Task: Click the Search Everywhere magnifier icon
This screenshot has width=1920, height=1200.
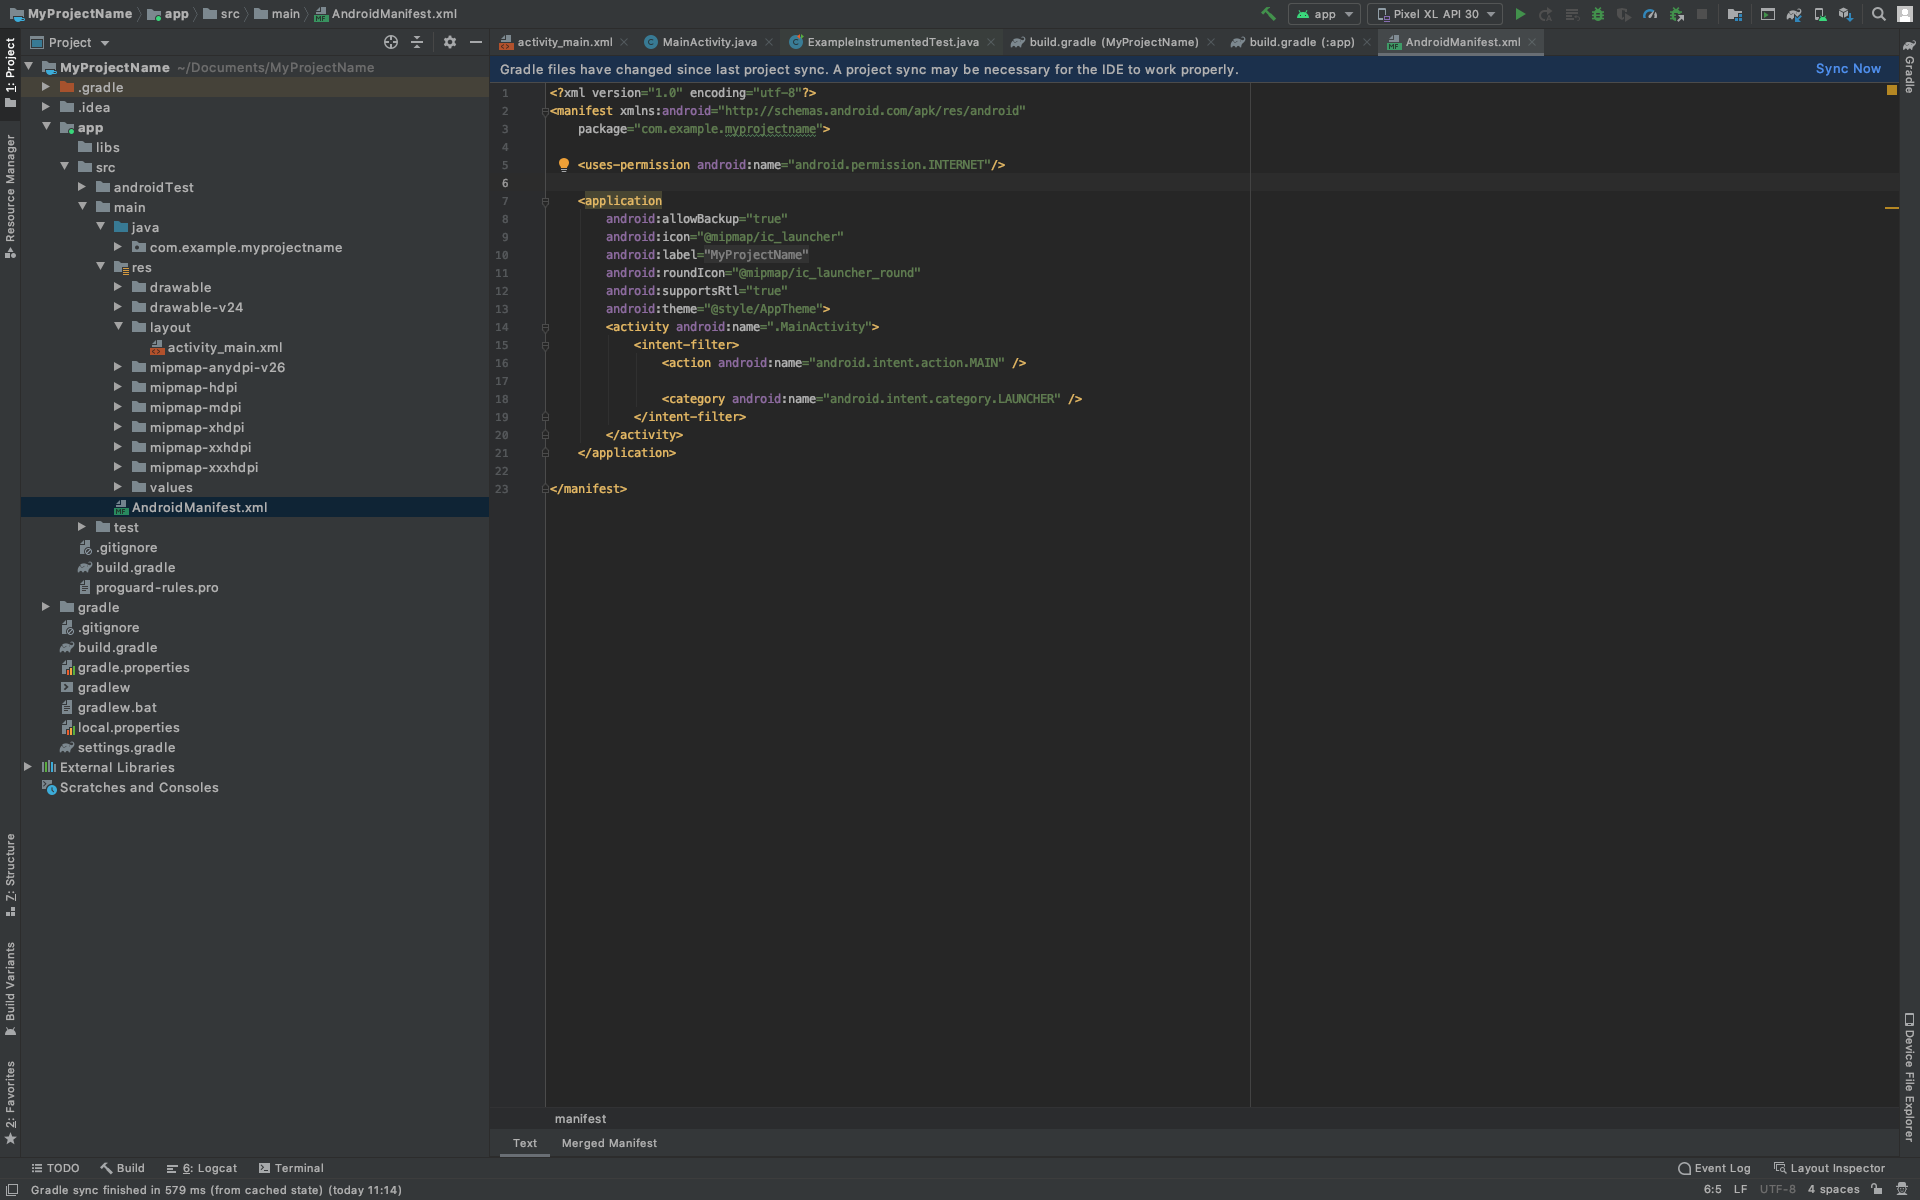Action: click(x=1878, y=14)
